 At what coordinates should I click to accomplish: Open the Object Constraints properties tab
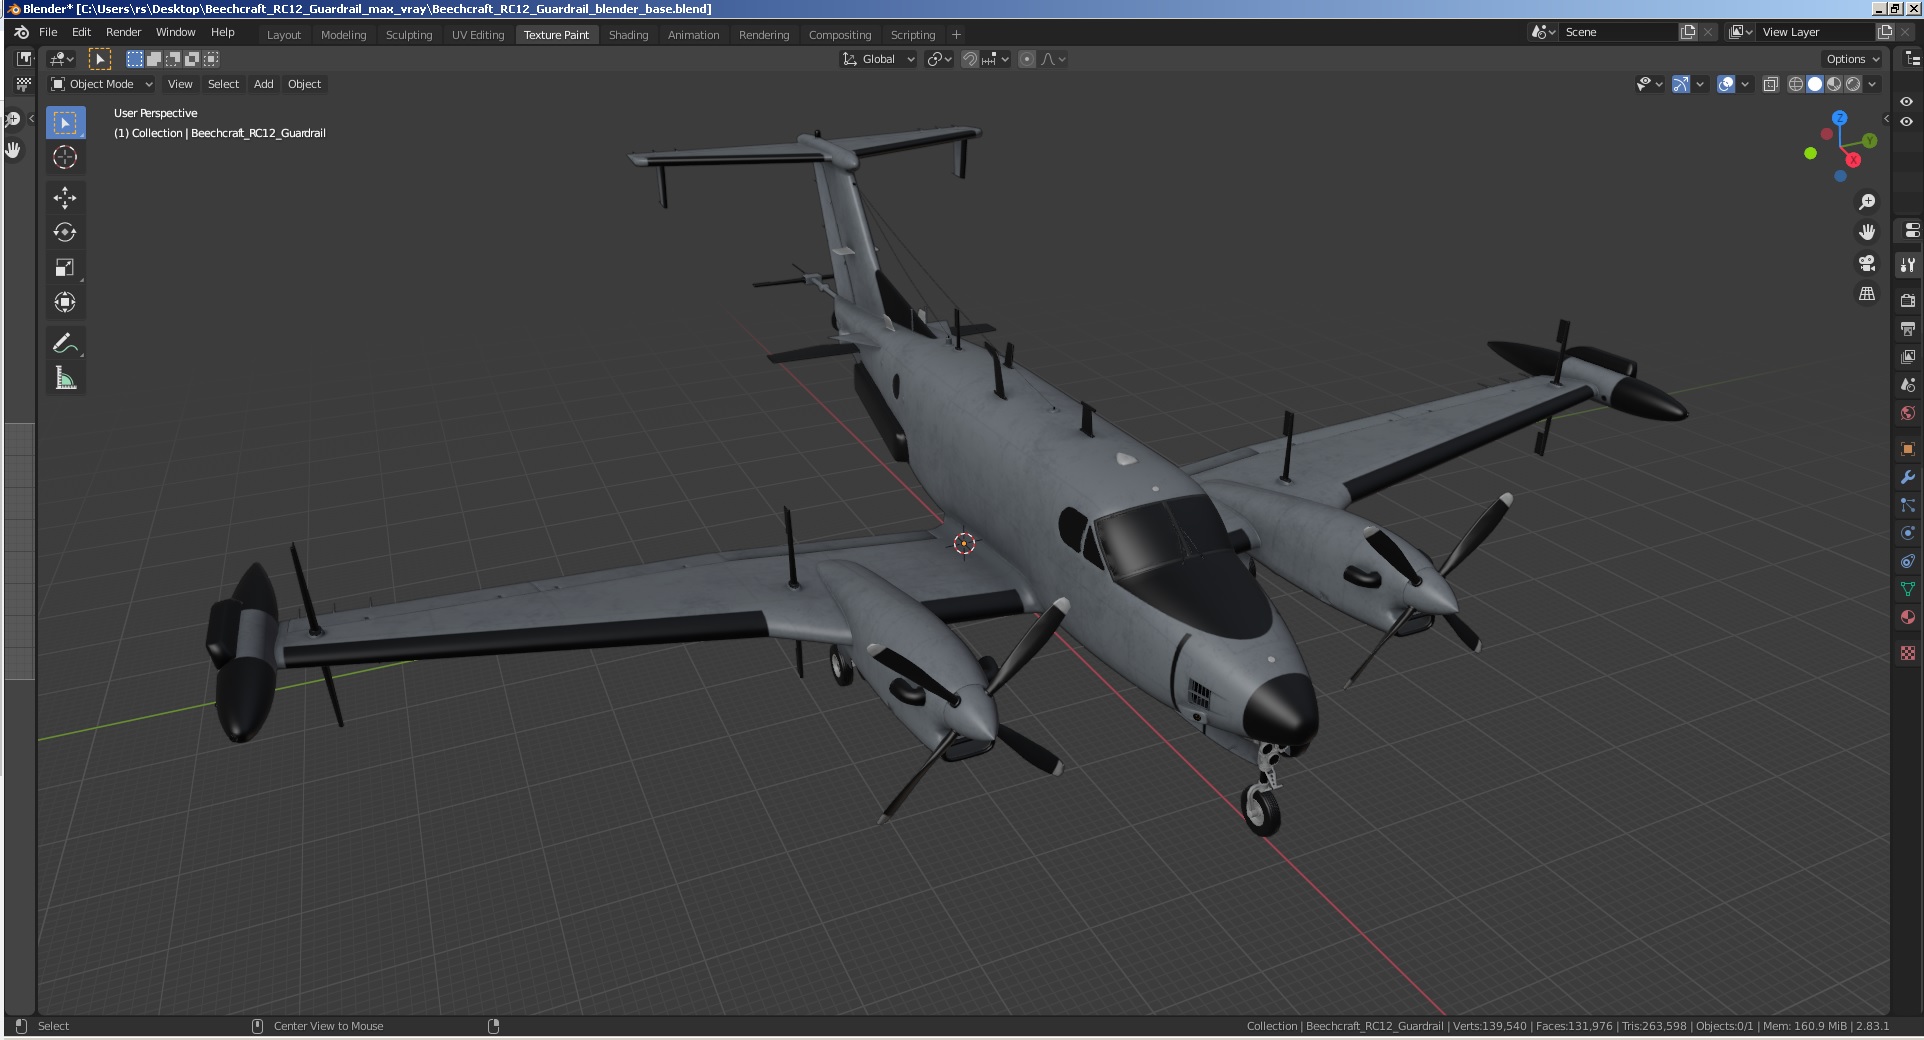pyautogui.click(x=1908, y=561)
